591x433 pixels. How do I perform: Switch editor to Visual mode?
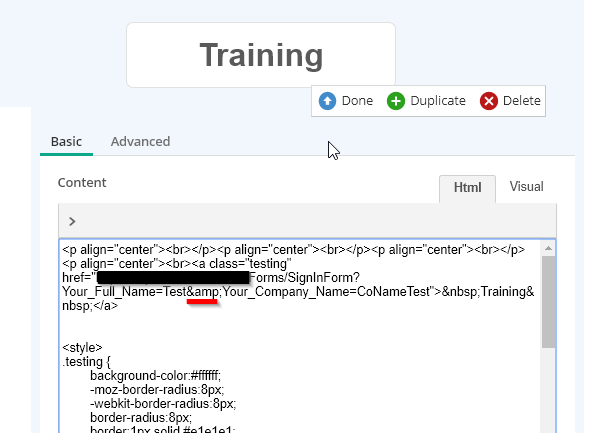[x=526, y=187]
